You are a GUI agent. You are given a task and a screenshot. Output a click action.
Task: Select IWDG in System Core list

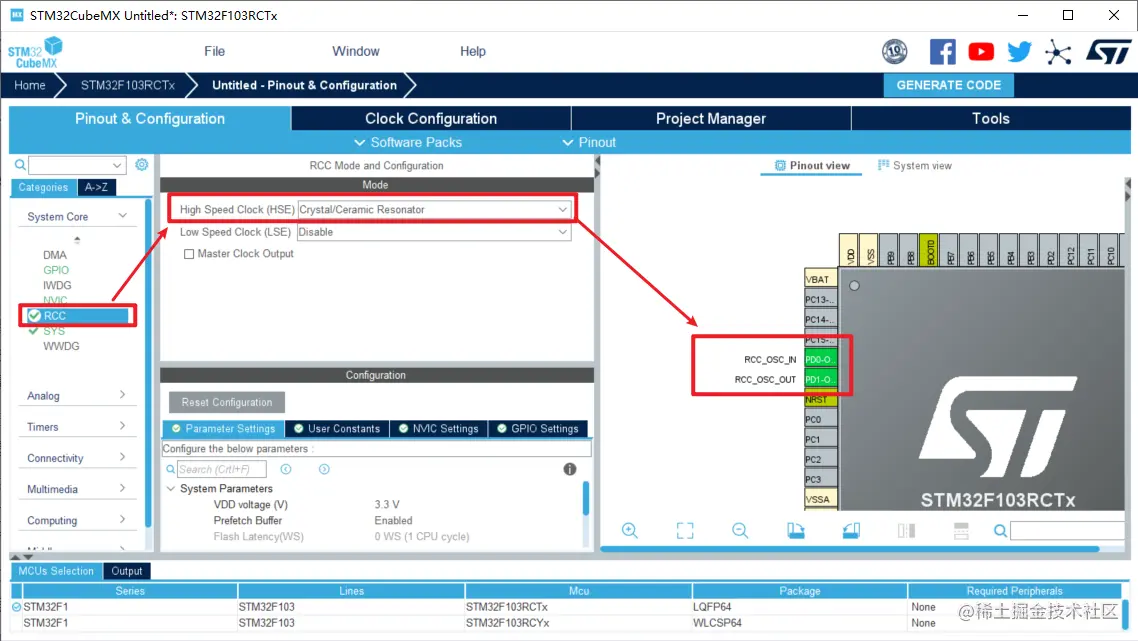tap(57, 285)
